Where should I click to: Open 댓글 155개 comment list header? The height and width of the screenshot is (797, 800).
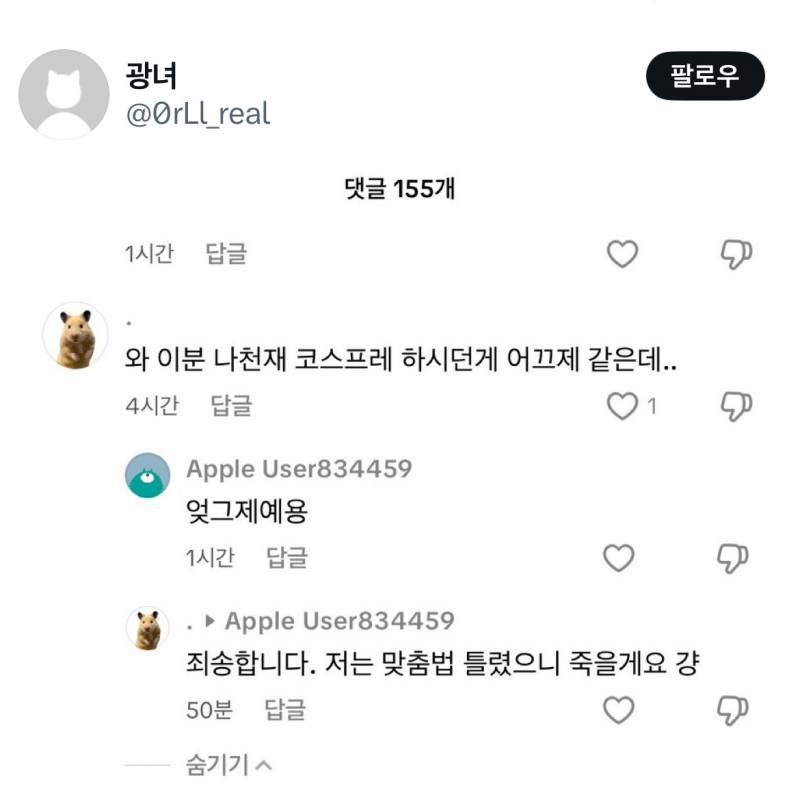[x=400, y=185]
